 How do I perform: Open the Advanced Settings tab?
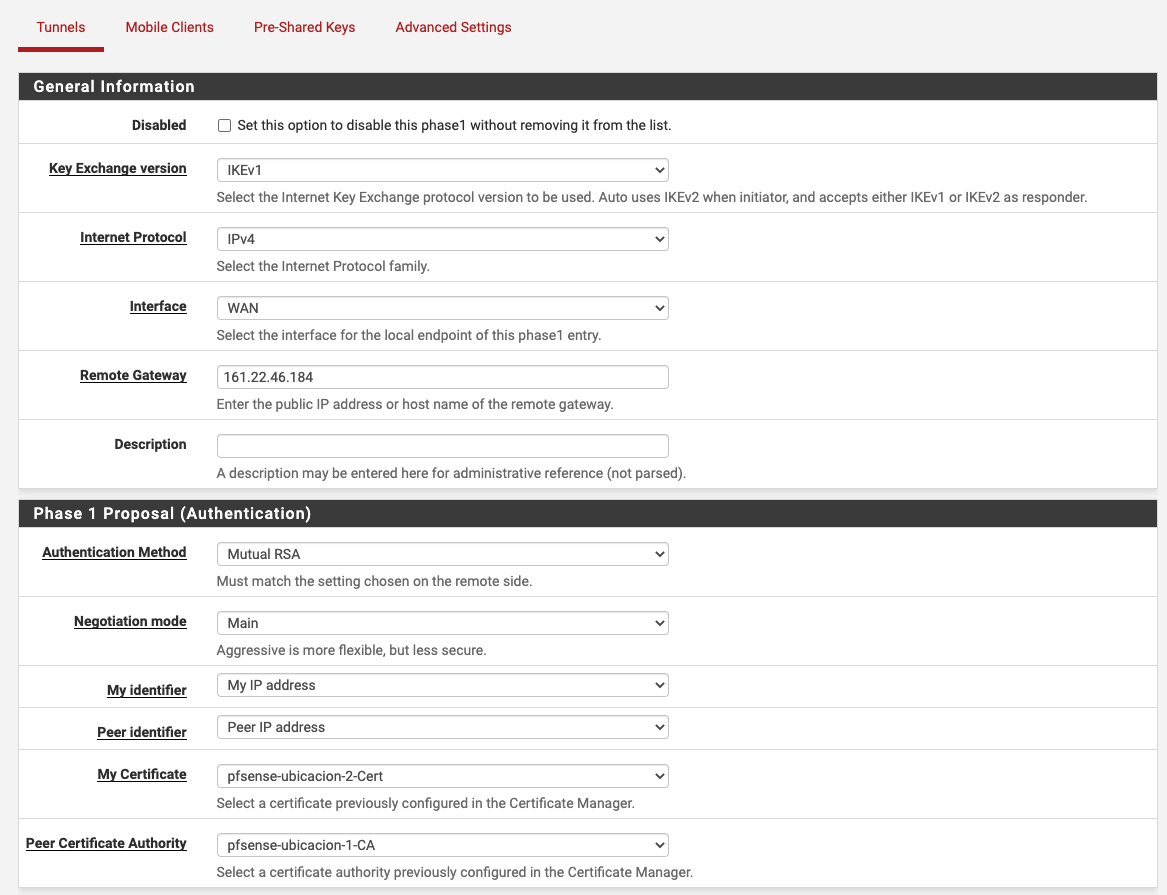(453, 28)
